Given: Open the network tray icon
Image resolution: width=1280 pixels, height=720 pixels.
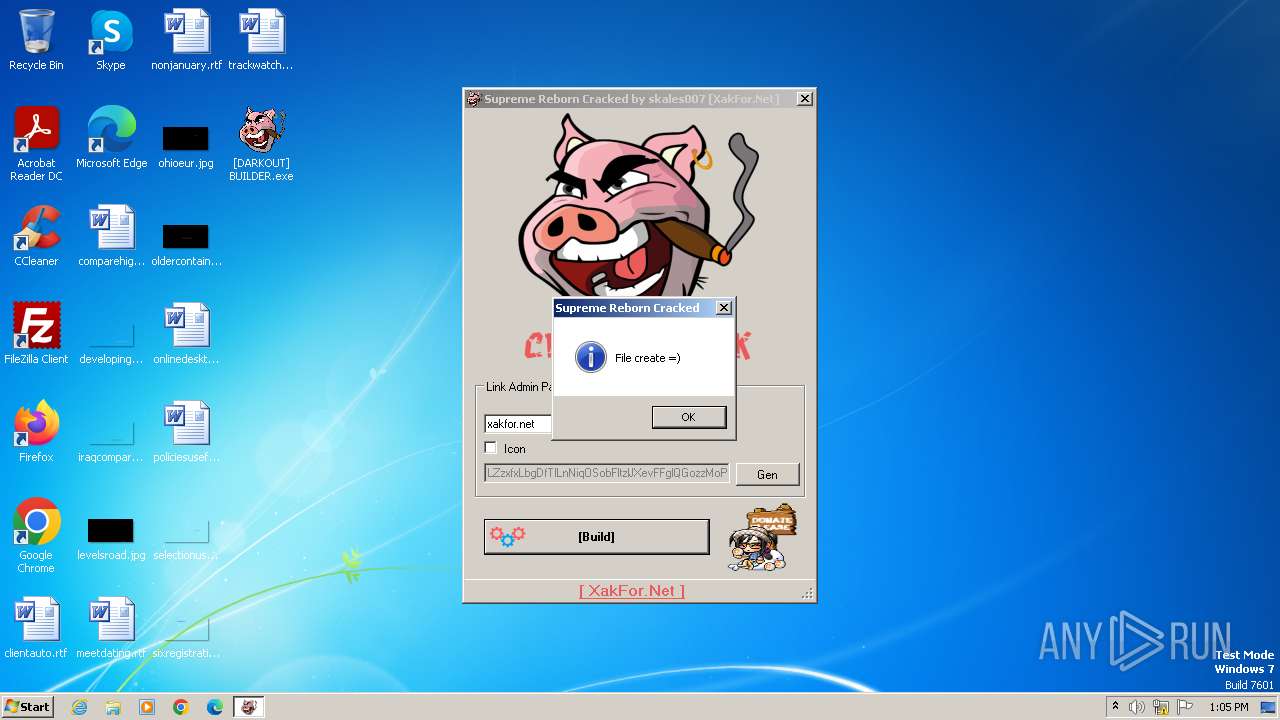Looking at the screenshot, I should 1161,707.
